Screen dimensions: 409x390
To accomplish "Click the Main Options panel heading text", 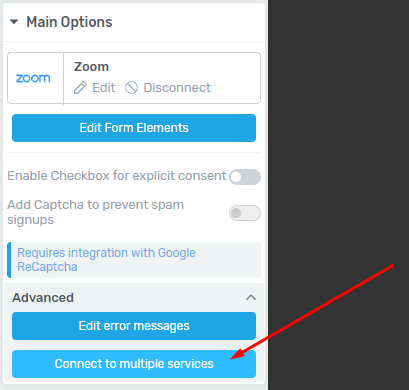I will point(69,22).
